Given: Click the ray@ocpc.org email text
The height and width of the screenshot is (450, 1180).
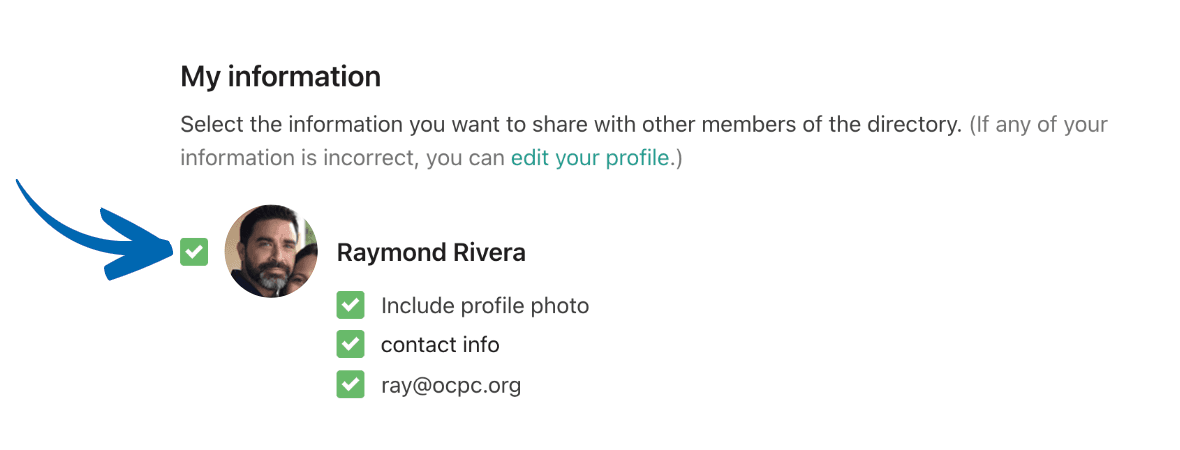Looking at the screenshot, I should coord(451,385).
